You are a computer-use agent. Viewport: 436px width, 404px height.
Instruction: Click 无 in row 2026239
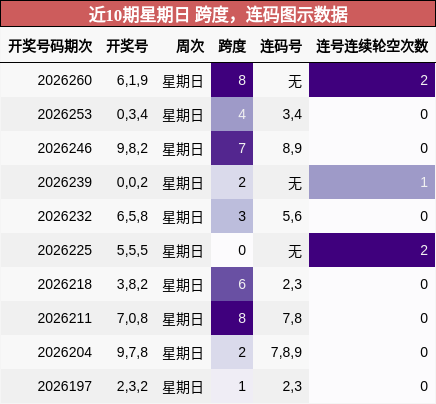pyautogui.click(x=295, y=183)
